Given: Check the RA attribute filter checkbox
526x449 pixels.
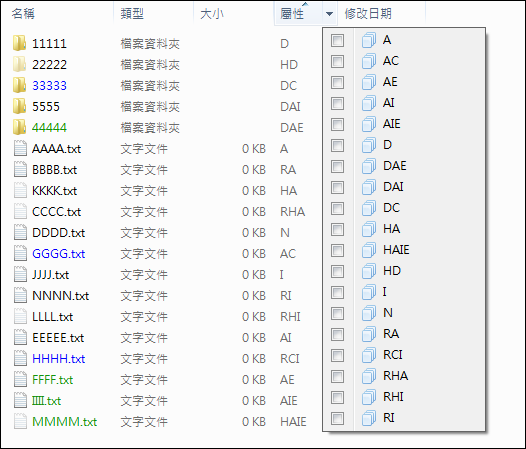Looking at the screenshot, I should 337,334.
